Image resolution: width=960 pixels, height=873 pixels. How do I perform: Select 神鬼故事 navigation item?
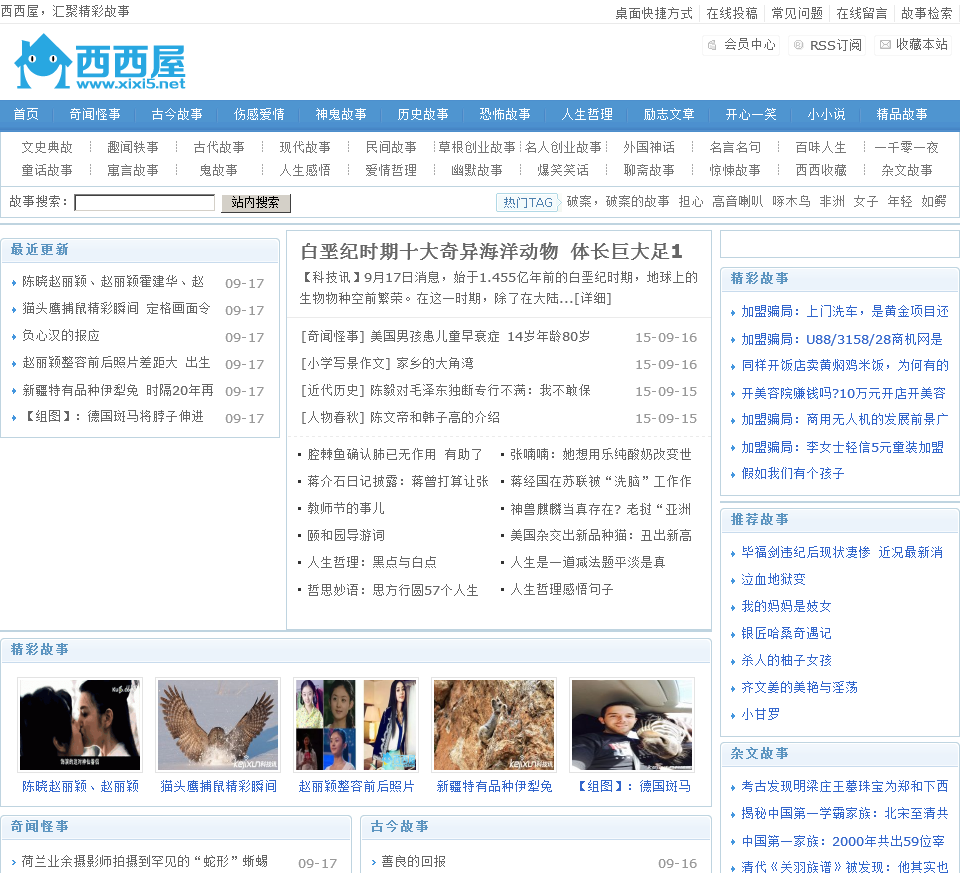point(341,114)
